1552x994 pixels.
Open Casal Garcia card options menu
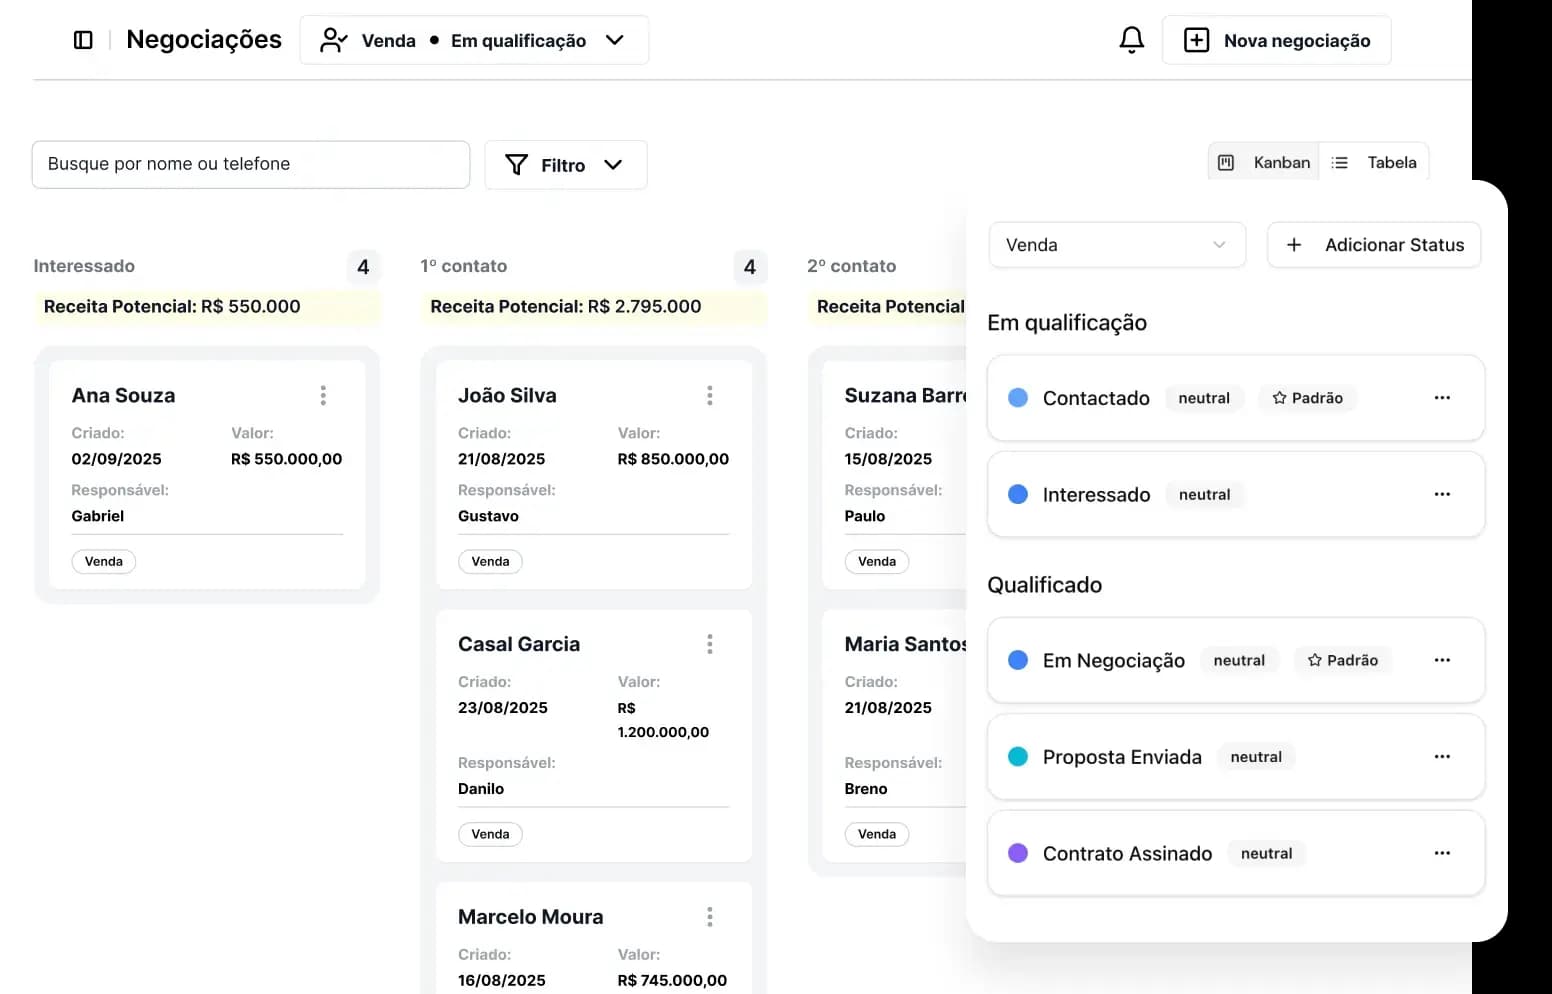[710, 644]
